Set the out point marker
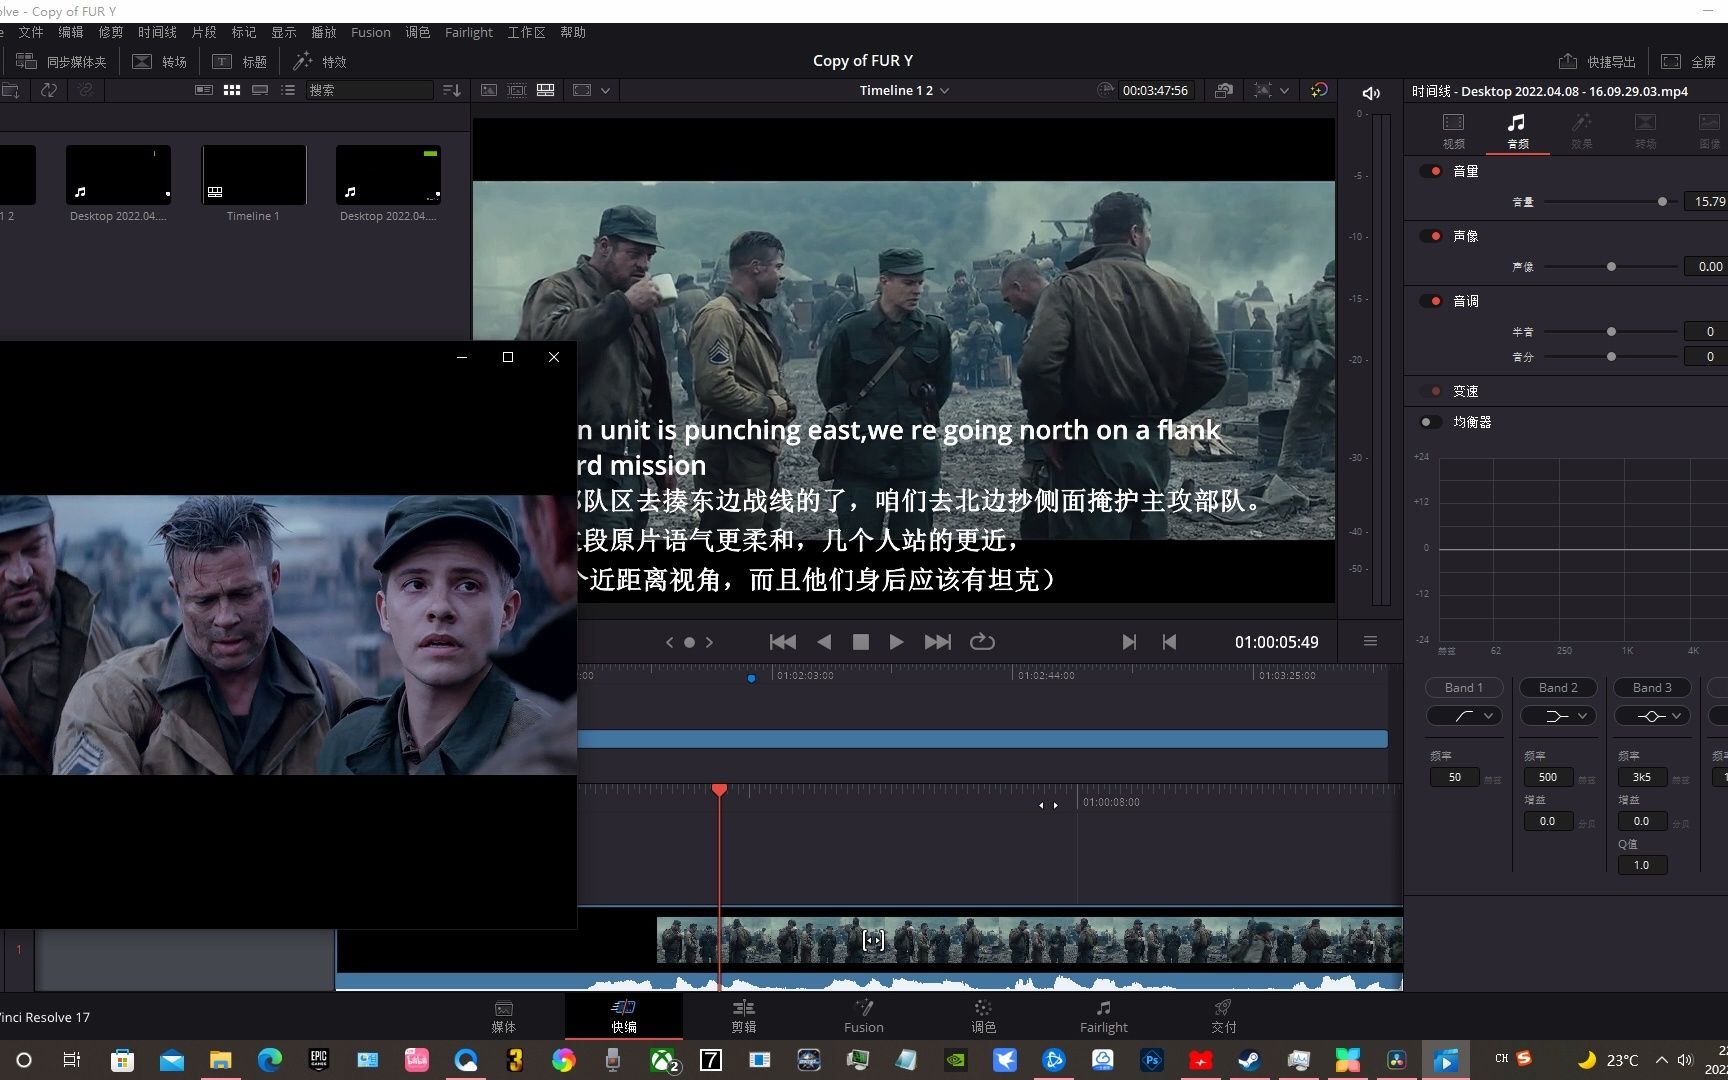The image size is (1728, 1080). coord(1169,642)
